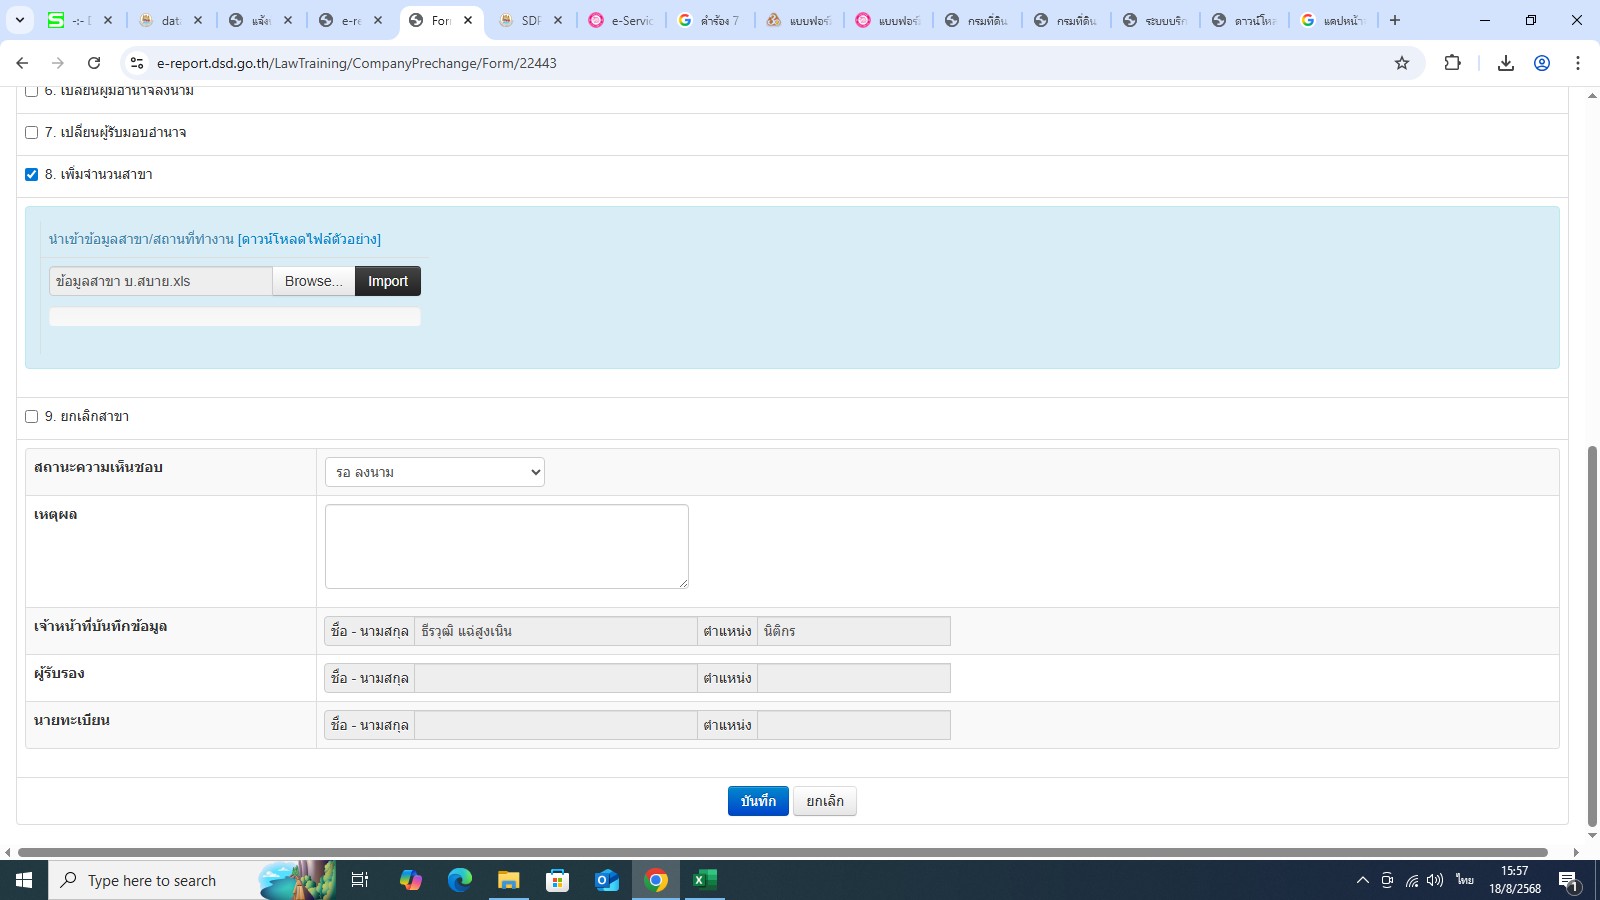Open the Chrome three-dot menu
The width and height of the screenshot is (1600, 900).
point(1578,63)
